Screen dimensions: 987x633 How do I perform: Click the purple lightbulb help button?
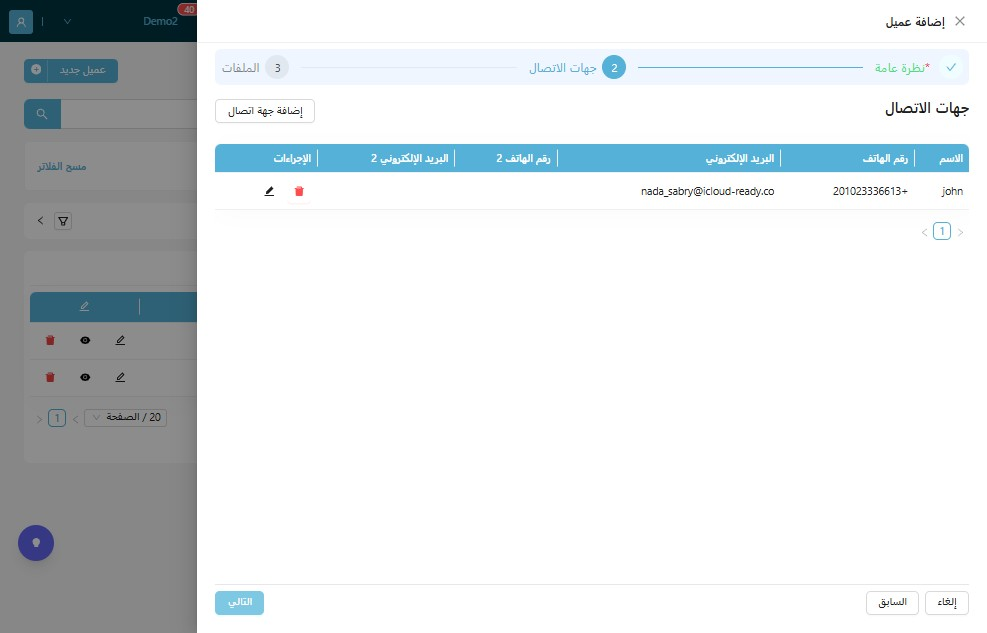tap(36, 543)
